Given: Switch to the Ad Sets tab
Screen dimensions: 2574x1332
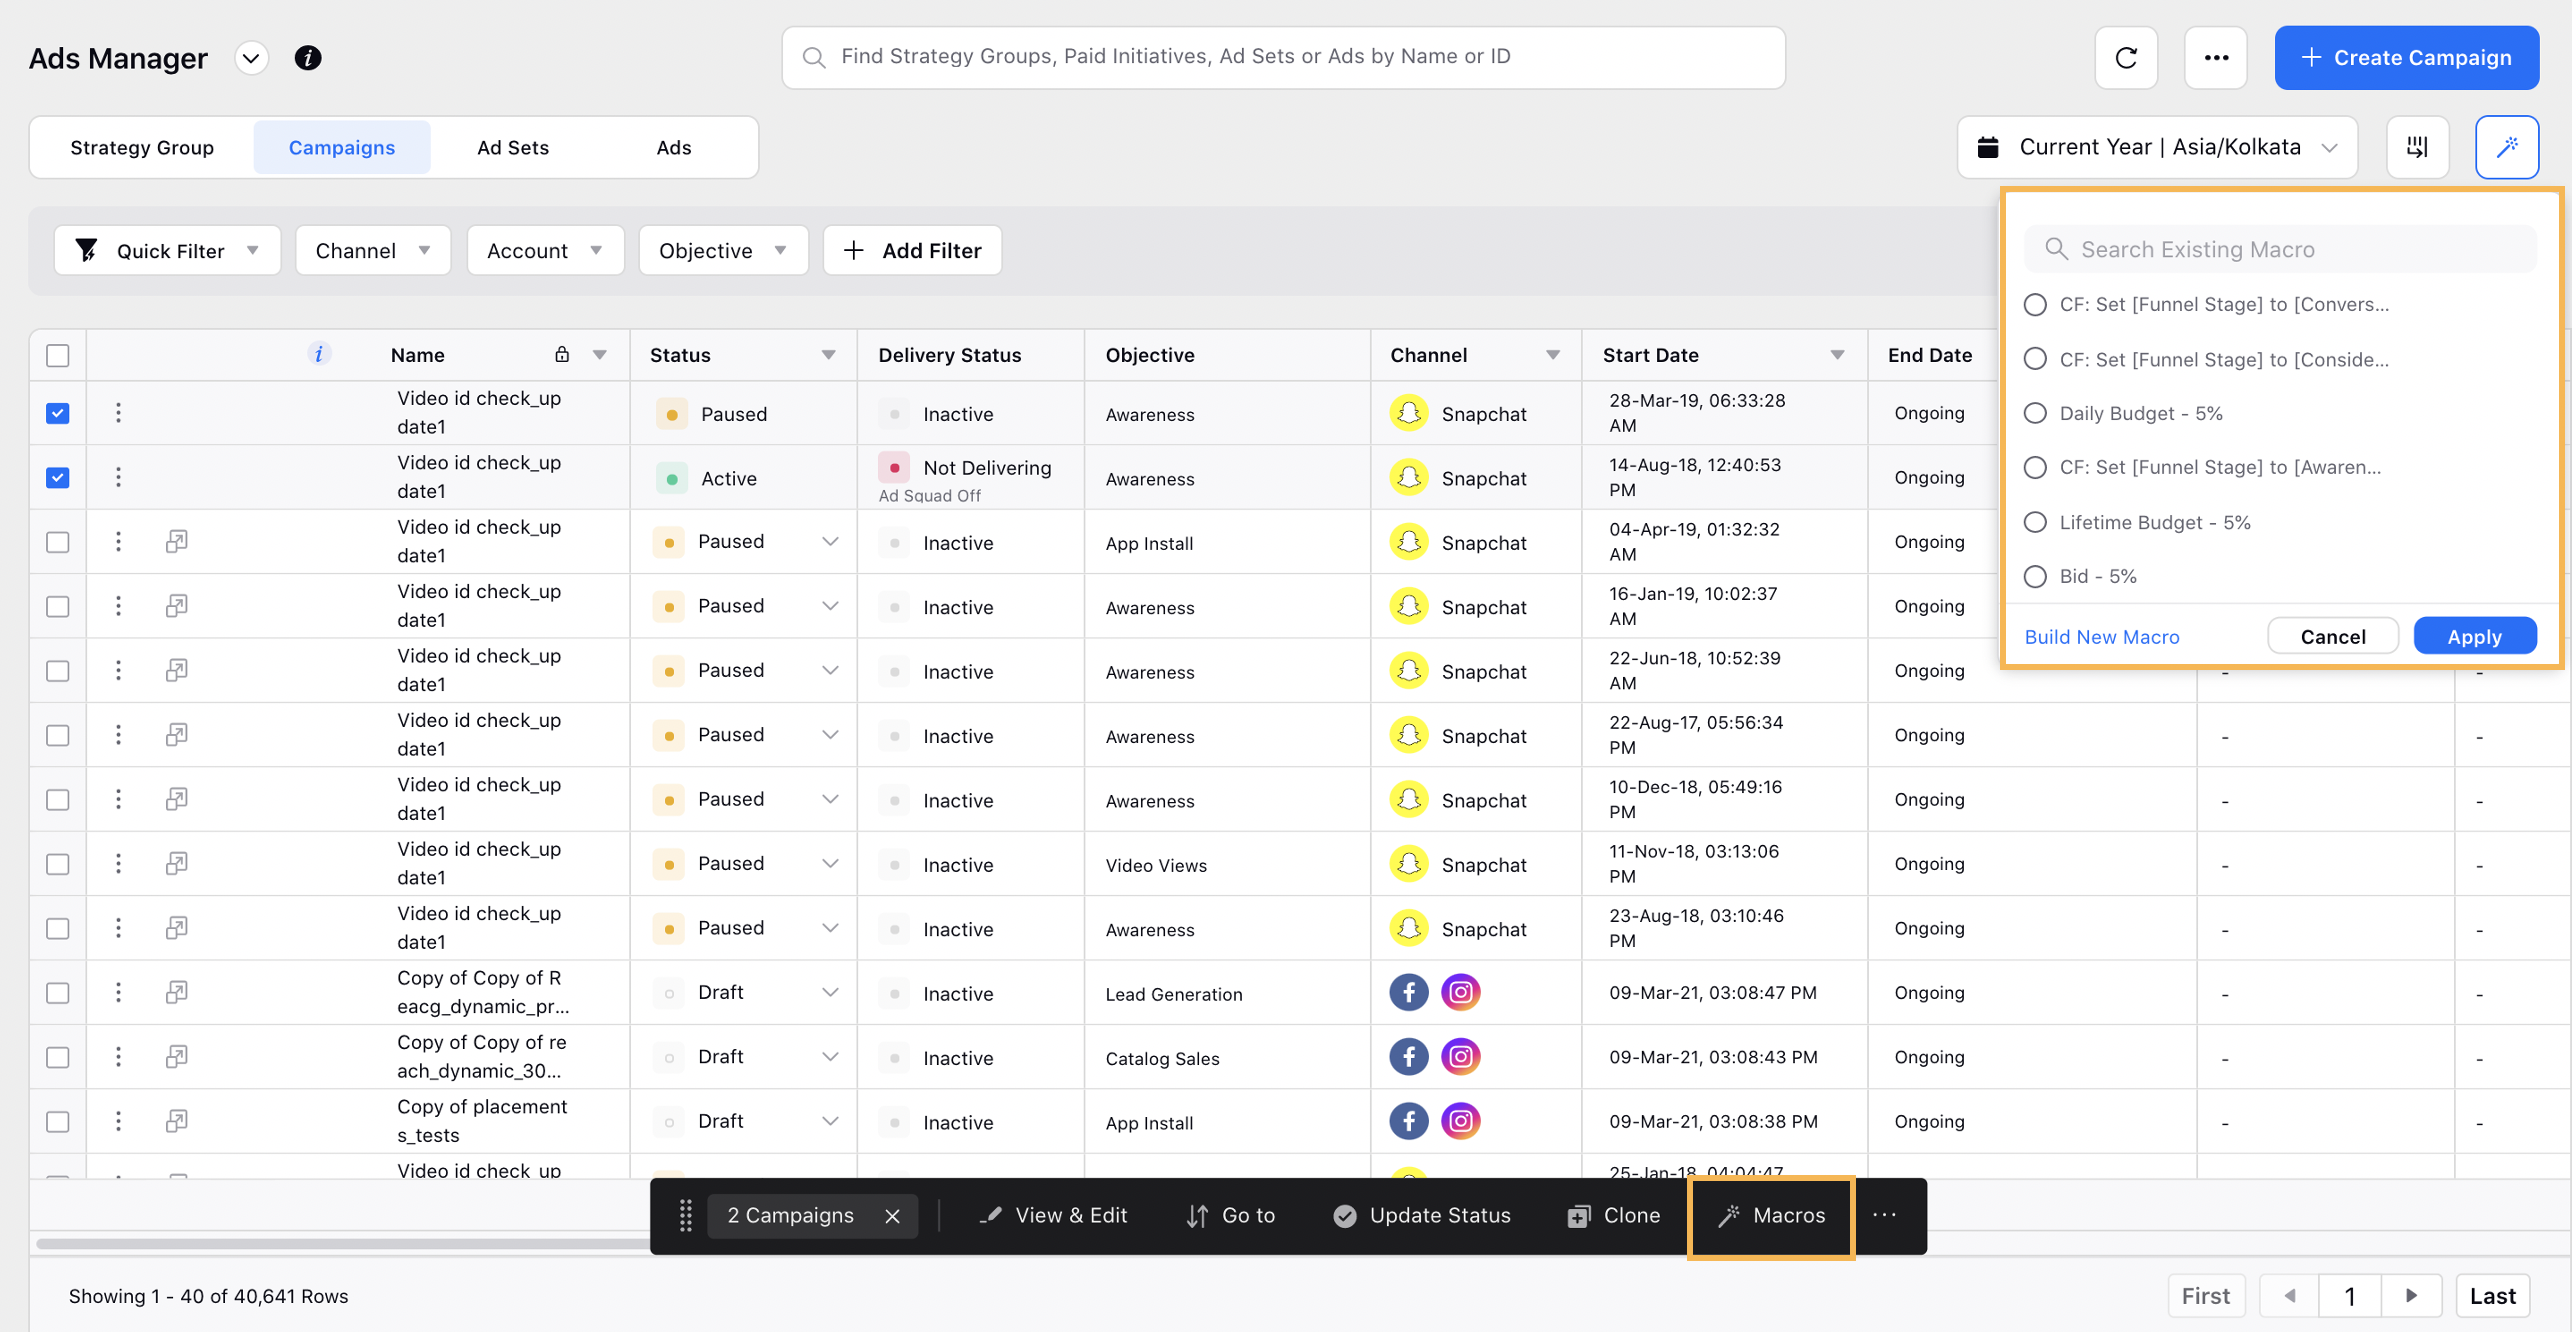Looking at the screenshot, I should pos(513,146).
